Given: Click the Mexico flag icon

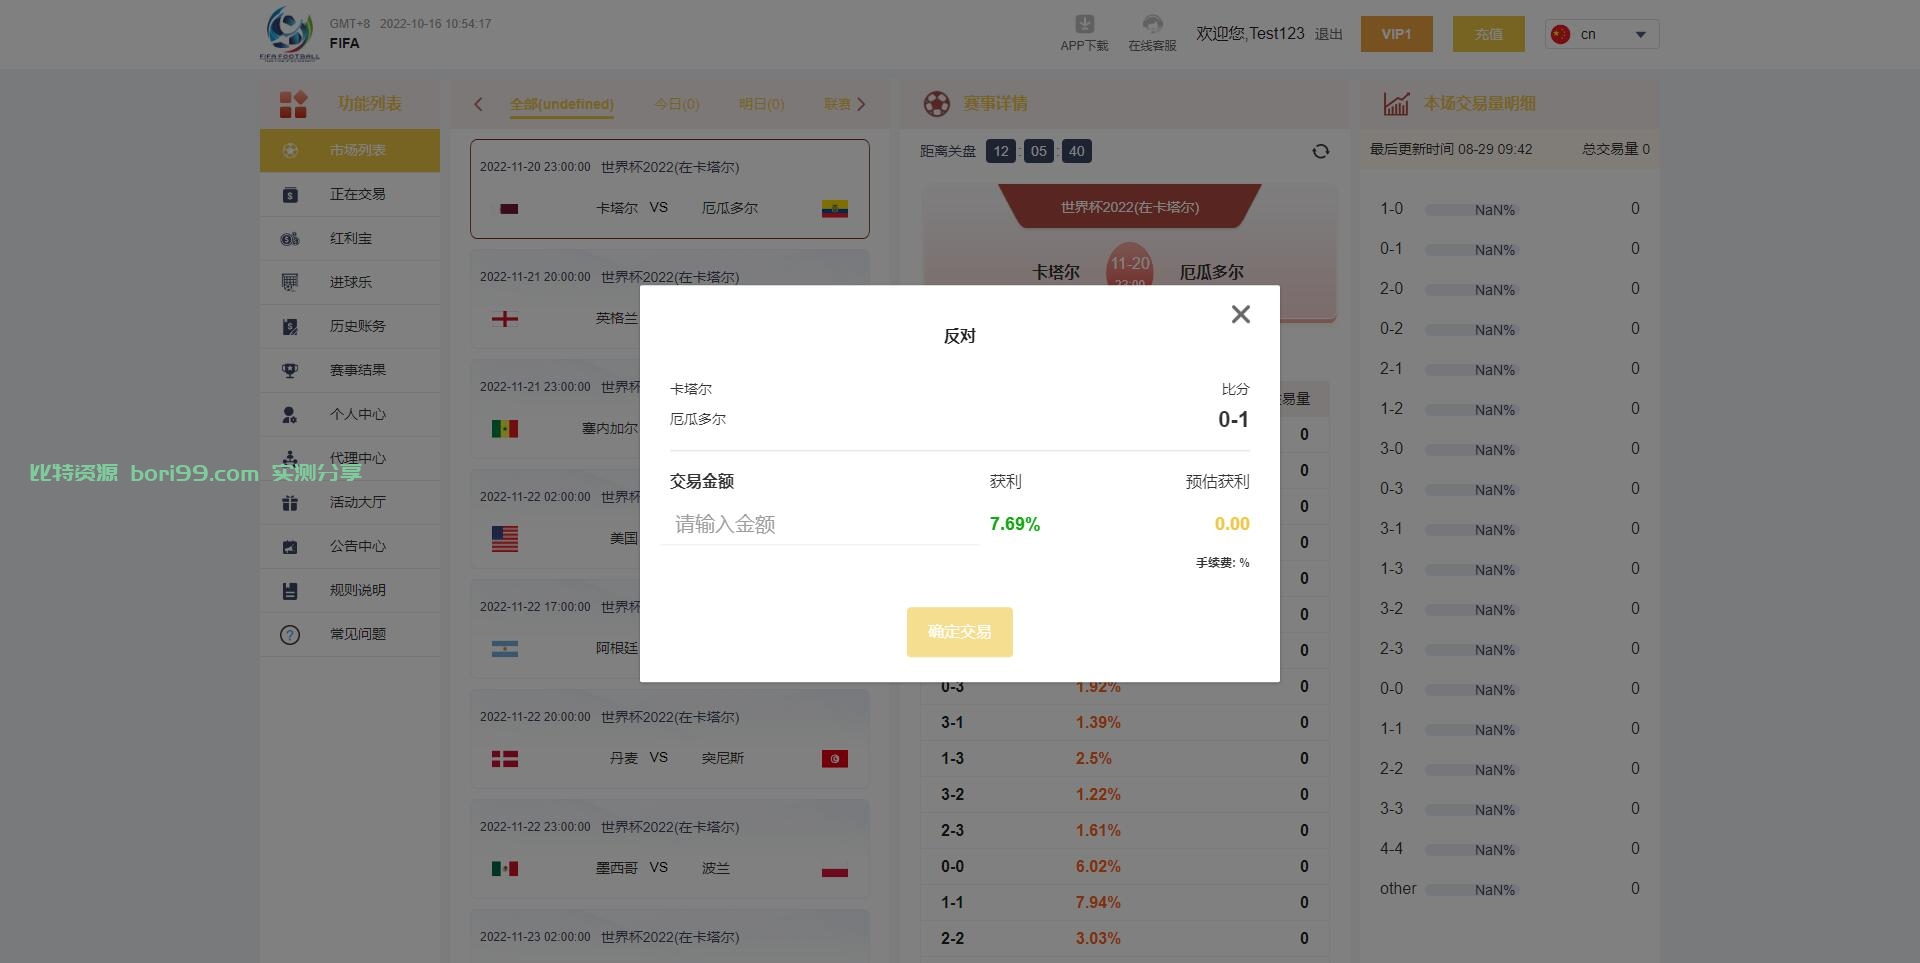Looking at the screenshot, I should point(505,869).
